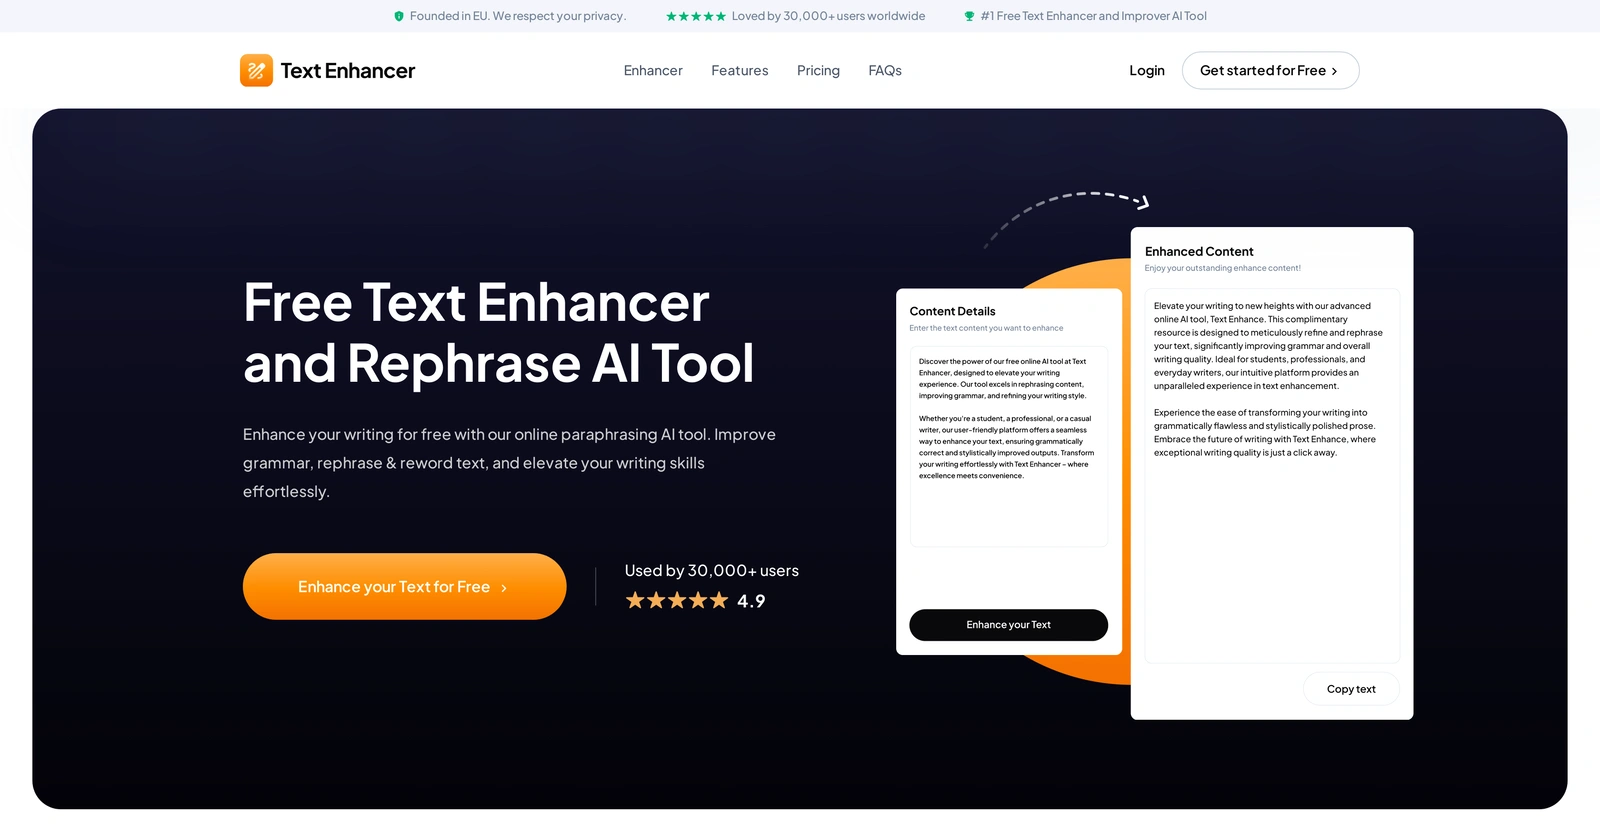Viewport: 1600px width, 834px height.
Task: Click hero paragraph starting 'Enhance your writing for free'
Action: pos(509,463)
